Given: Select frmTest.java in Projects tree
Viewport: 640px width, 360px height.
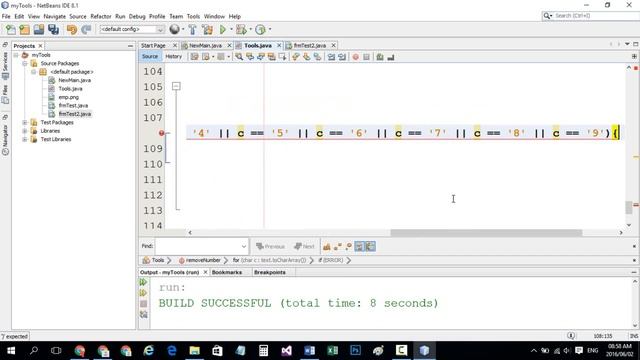Looking at the screenshot, I should [x=73, y=106].
